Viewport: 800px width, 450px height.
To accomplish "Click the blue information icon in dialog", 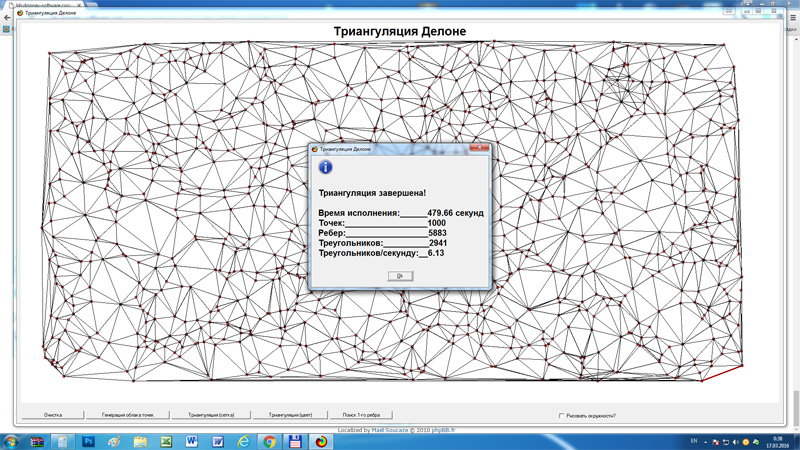I will (x=324, y=167).
